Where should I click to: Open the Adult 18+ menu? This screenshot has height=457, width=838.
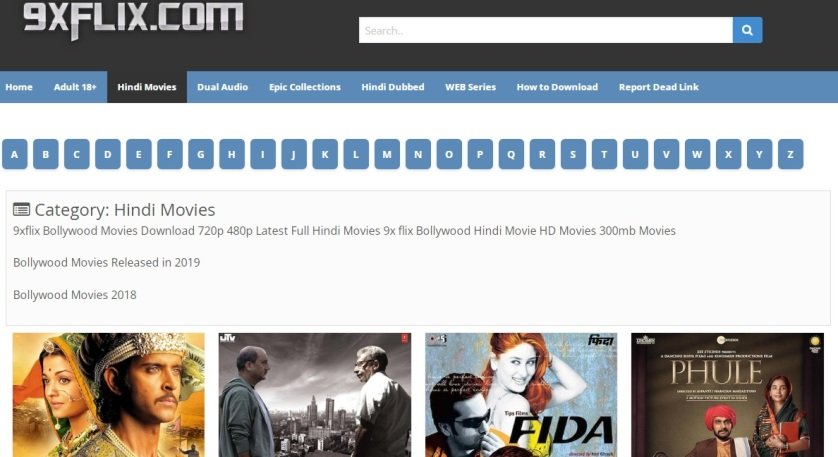75,87
